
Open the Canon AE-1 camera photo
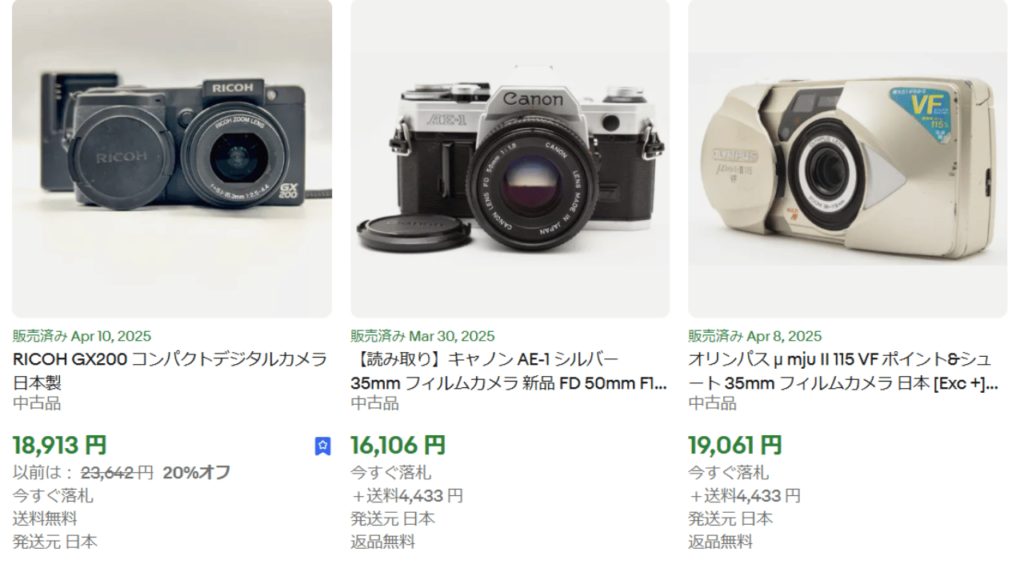[510, 159]
